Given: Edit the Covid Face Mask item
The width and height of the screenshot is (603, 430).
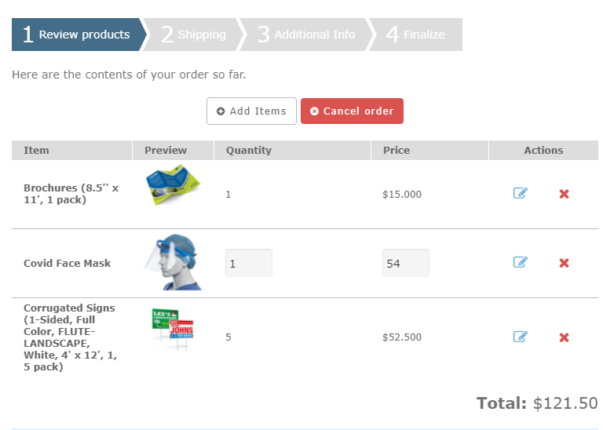Looking at the screenshot, I should pos(520,262).
